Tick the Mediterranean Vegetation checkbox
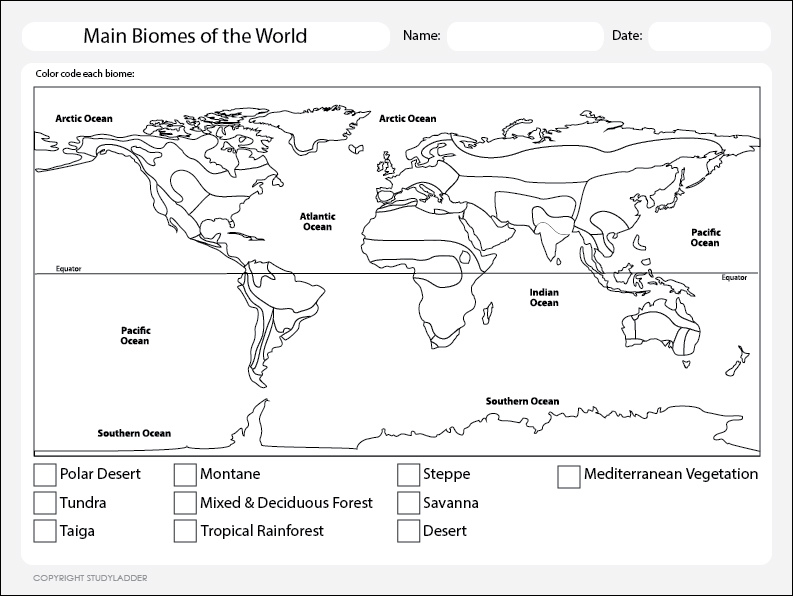793x596 pixels. 569,476
